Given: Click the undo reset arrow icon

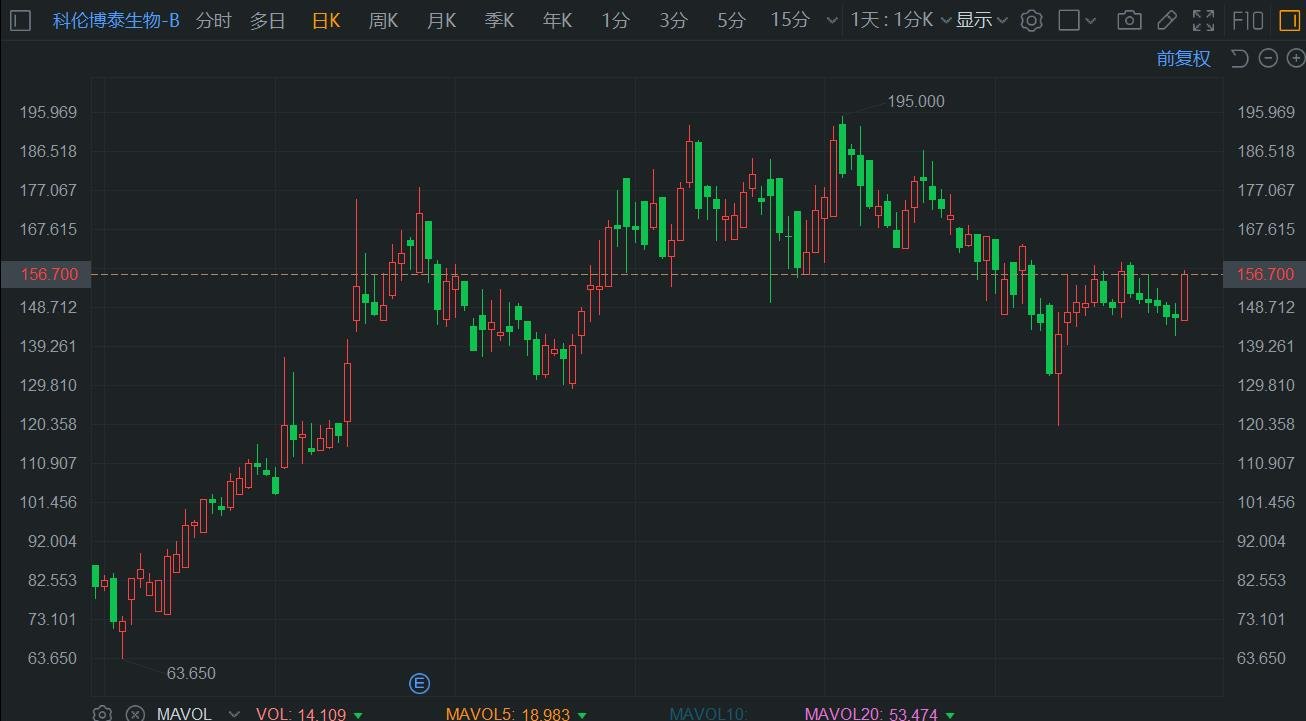Looking at the screenshot, I should pyautogui.click(x=1239, y=58).
